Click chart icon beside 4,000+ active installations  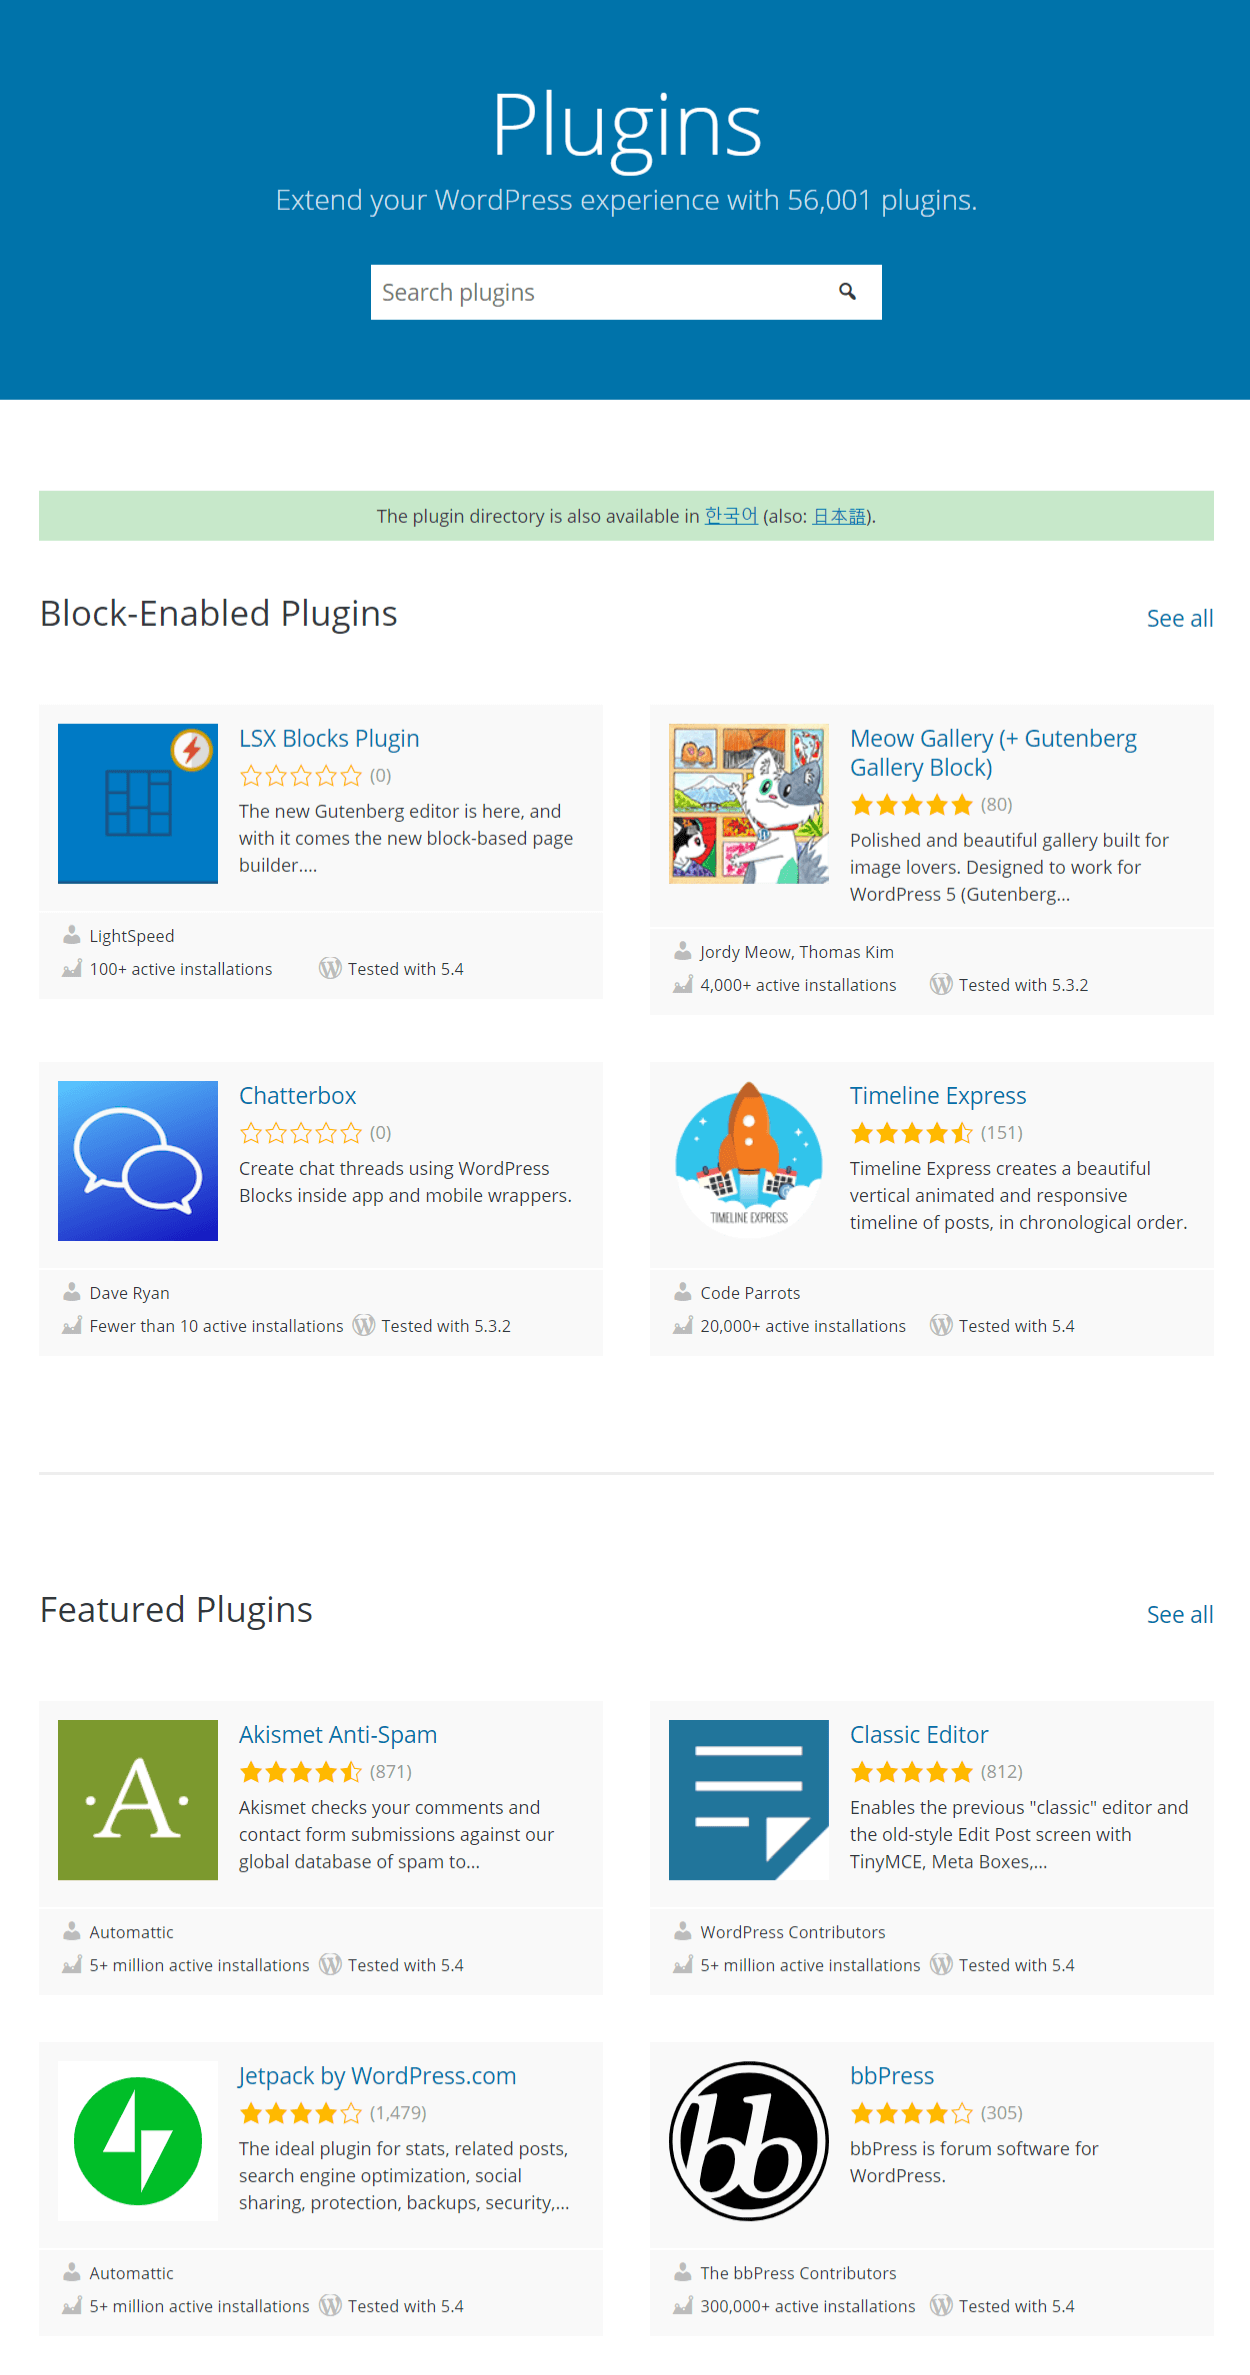(682, 984)
